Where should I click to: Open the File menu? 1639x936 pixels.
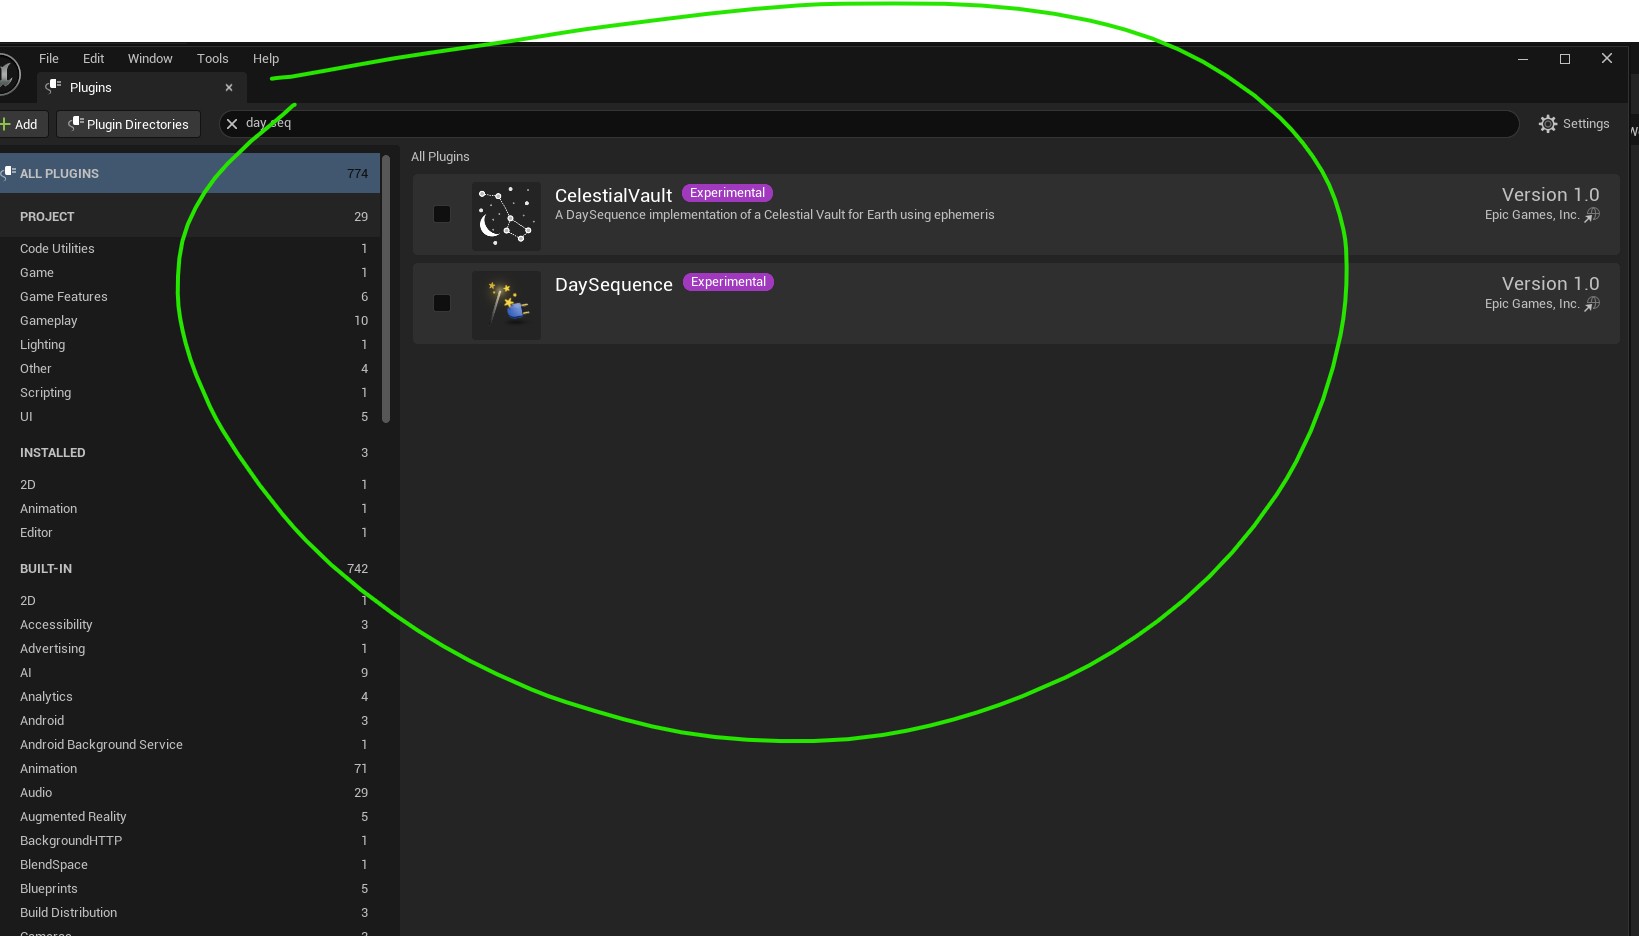tap(49, 59)
